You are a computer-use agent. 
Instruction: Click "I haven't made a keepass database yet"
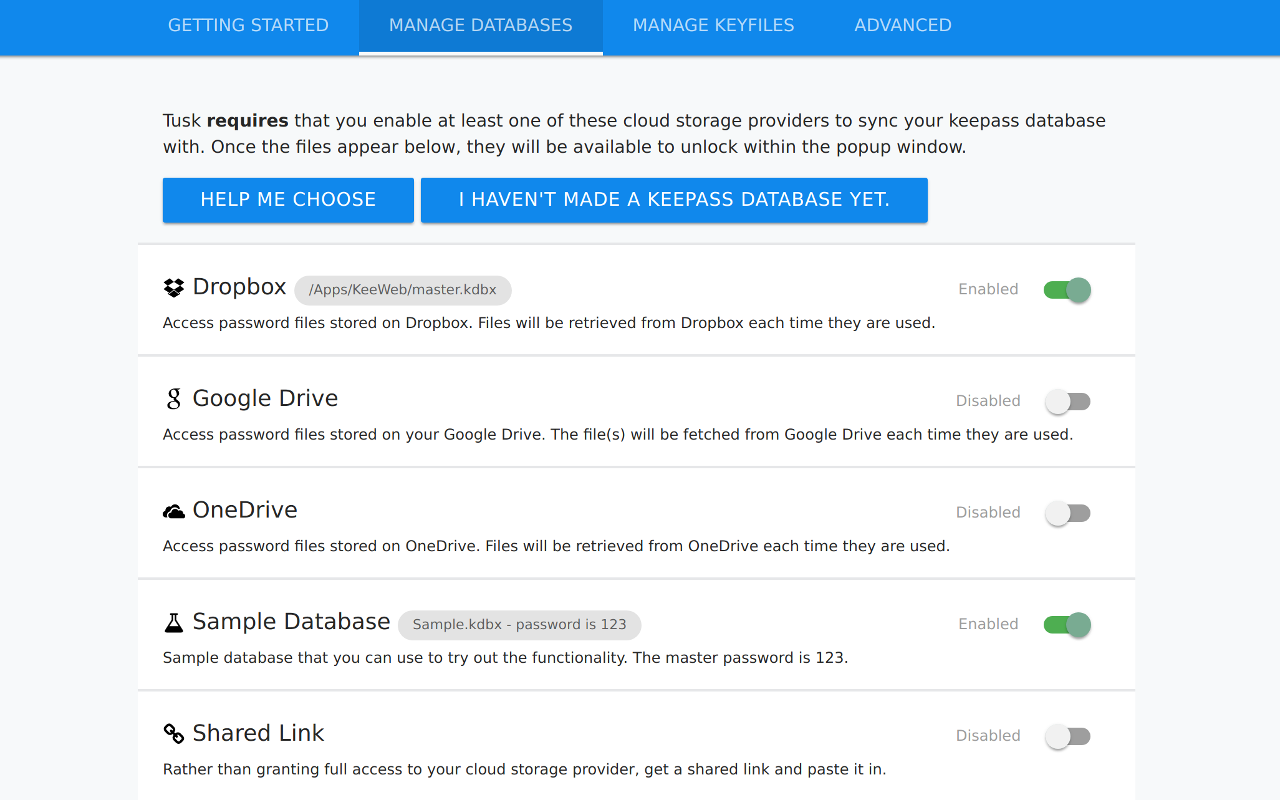(674, 199)
